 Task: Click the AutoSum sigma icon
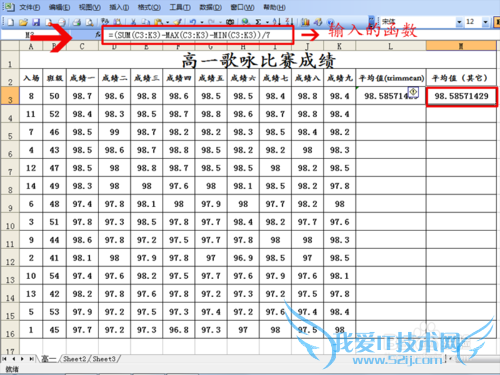click(258, 22)
